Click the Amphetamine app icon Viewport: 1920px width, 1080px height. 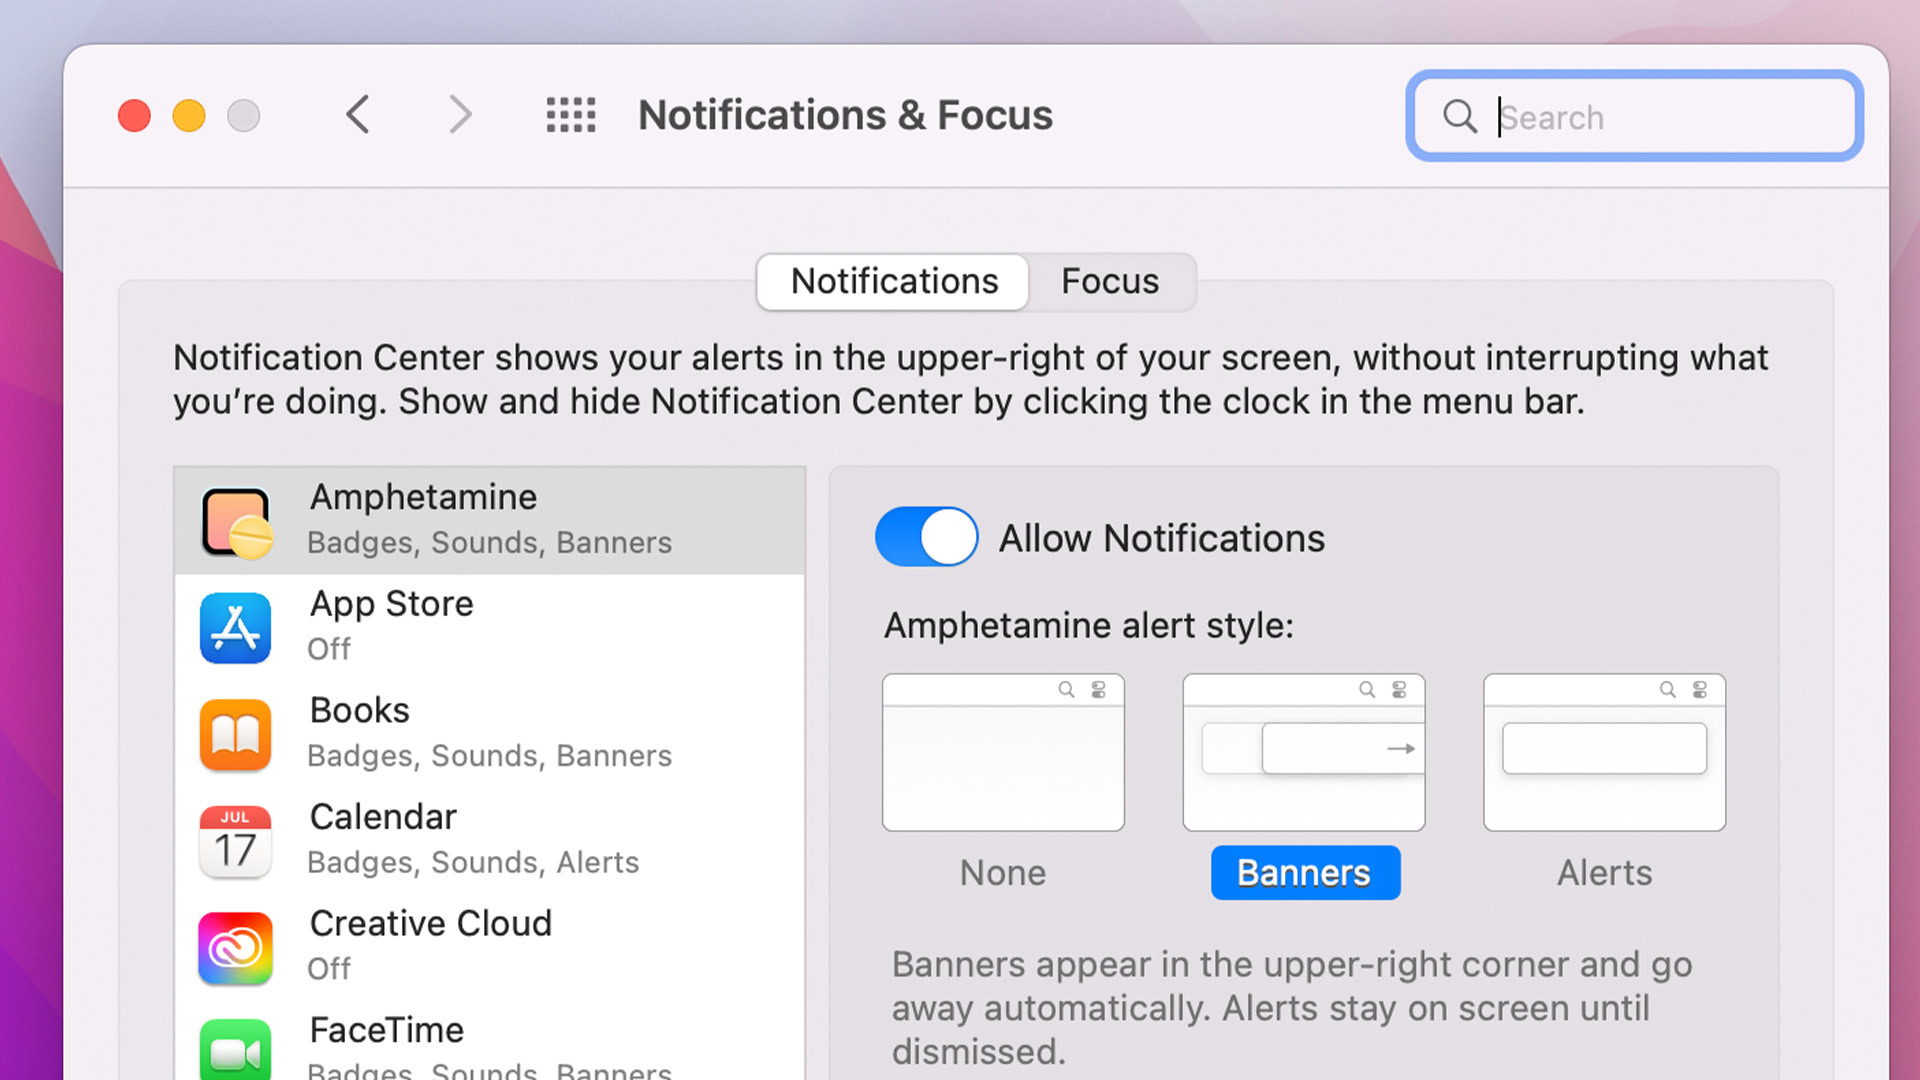pyautogui.click(x=236, y=522)
